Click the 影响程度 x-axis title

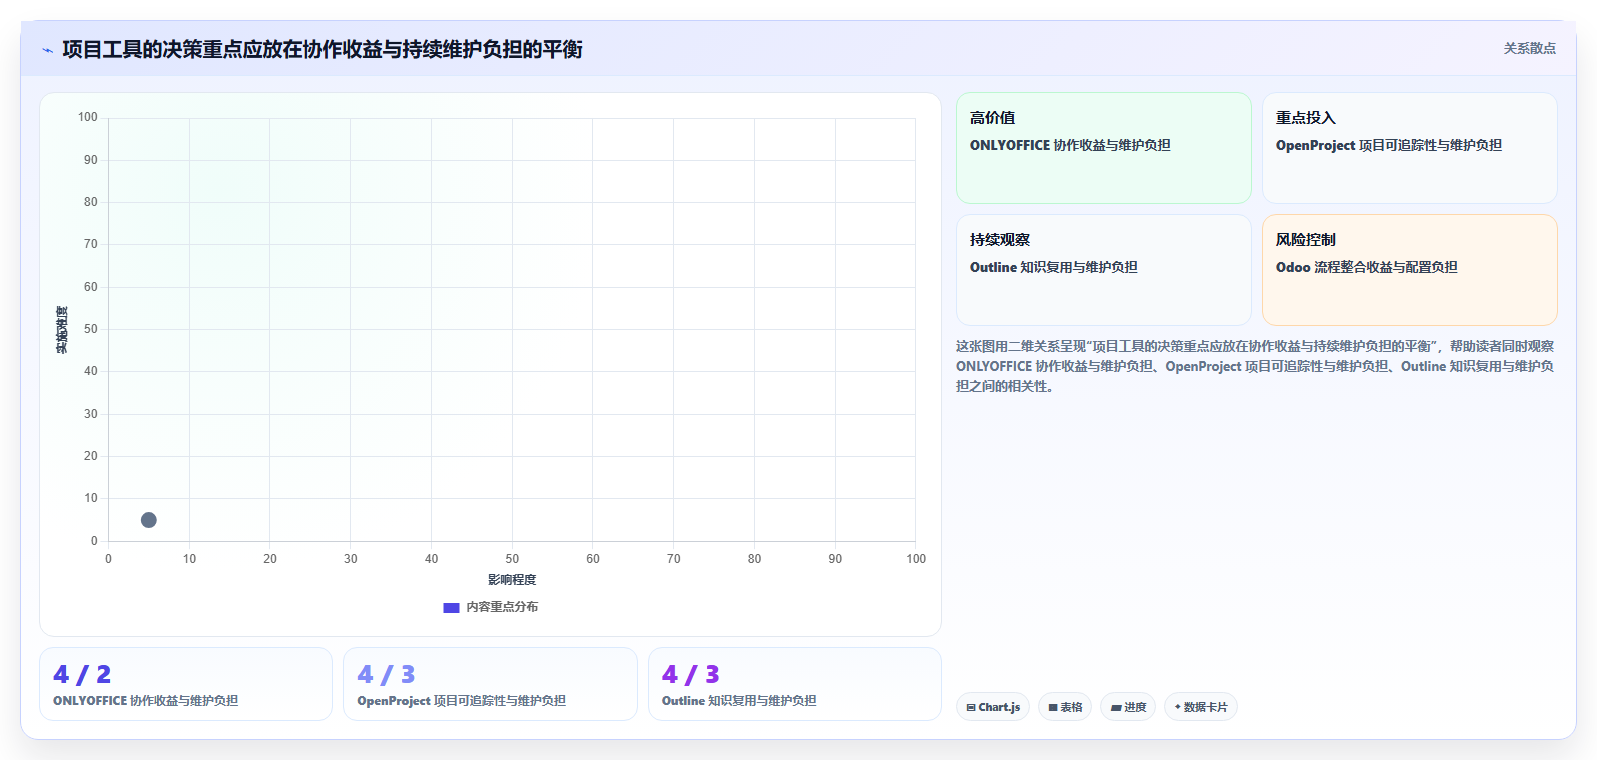[x=512, y=580]
